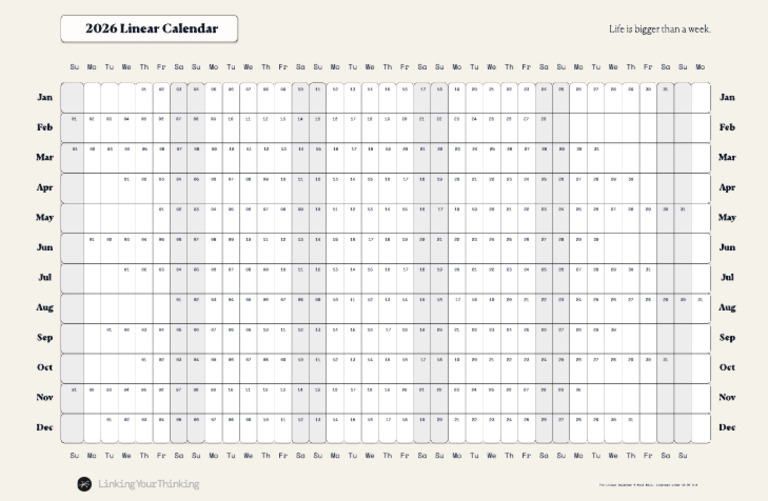Click the Nov row label on the left
This screenshot has width=768, height=501.
(45, 398)
